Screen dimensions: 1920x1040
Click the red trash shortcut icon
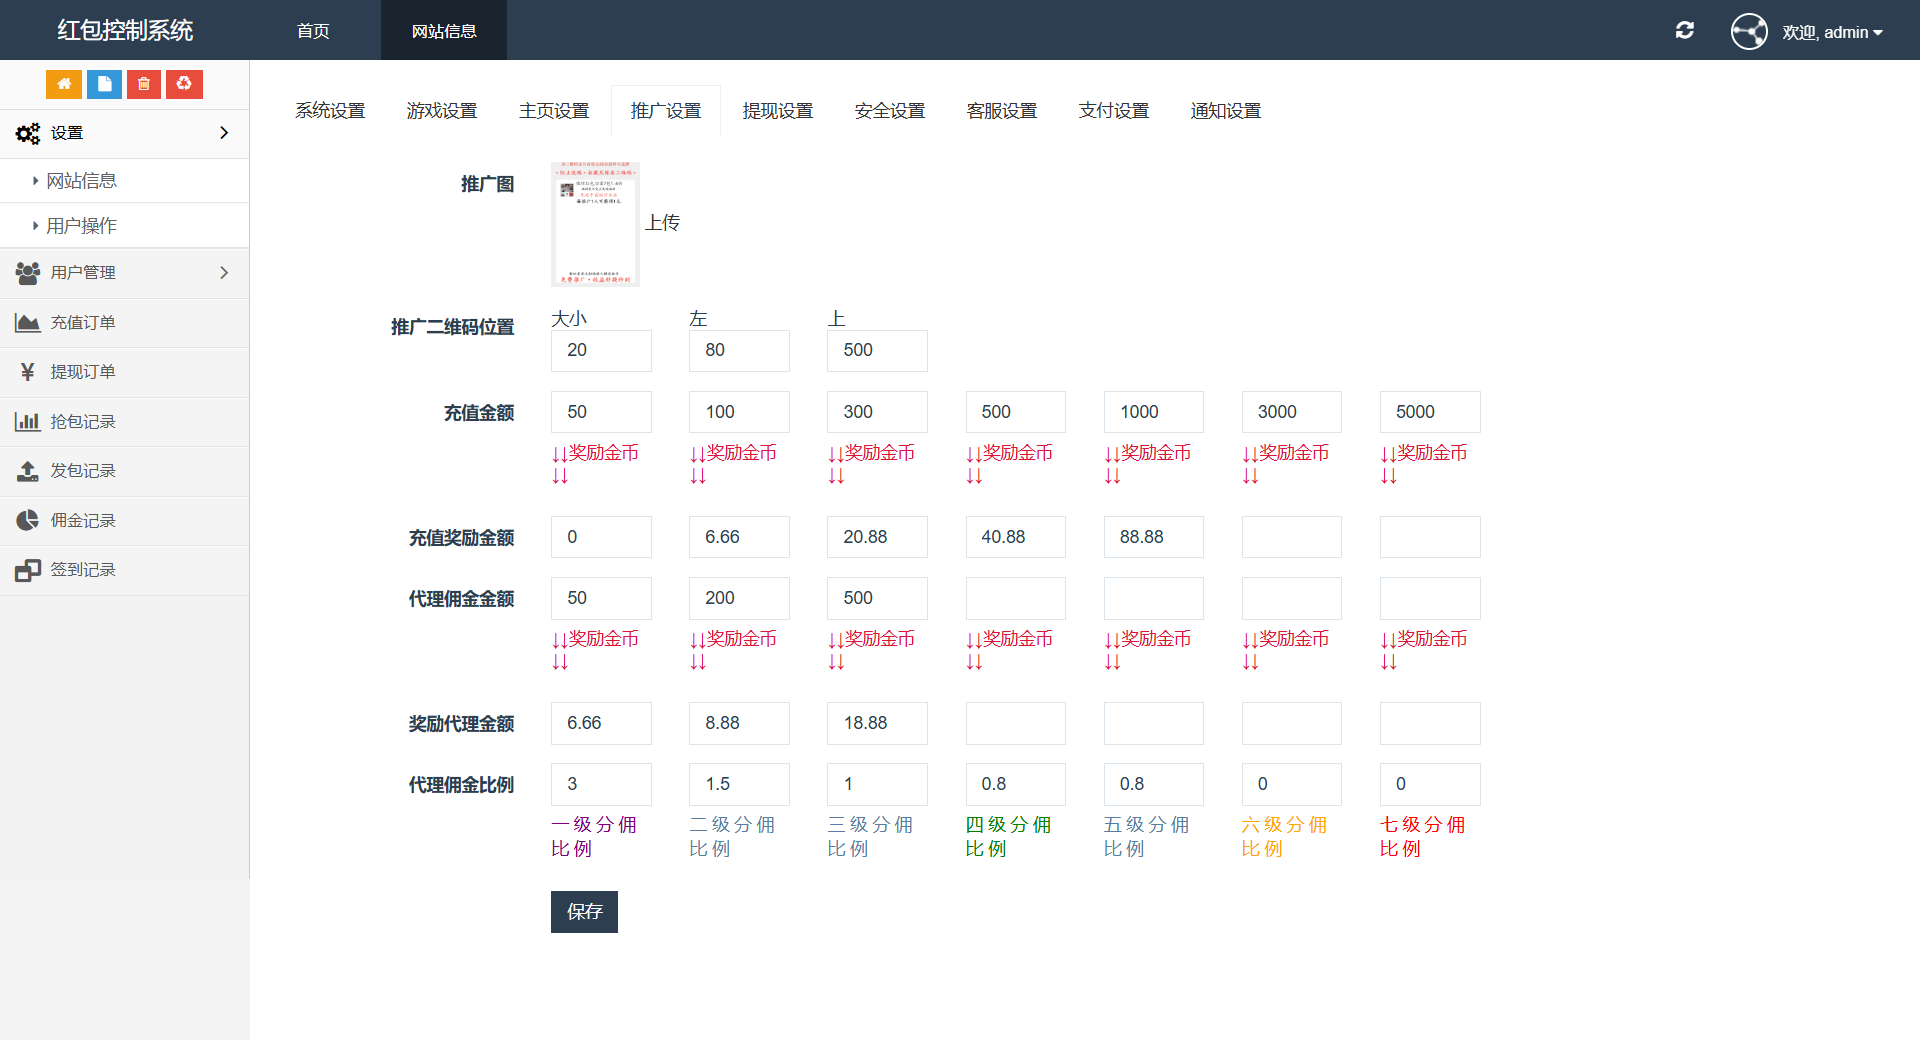coord(144,84)
